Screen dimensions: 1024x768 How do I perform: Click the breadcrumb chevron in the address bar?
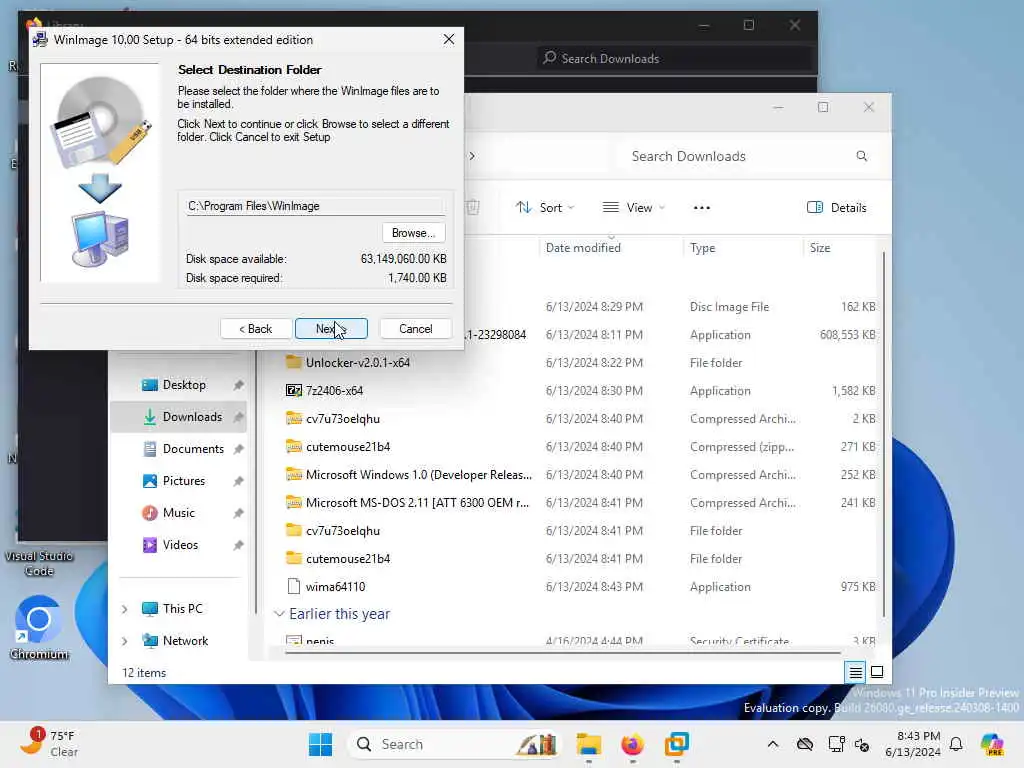[x=472, y=156]
